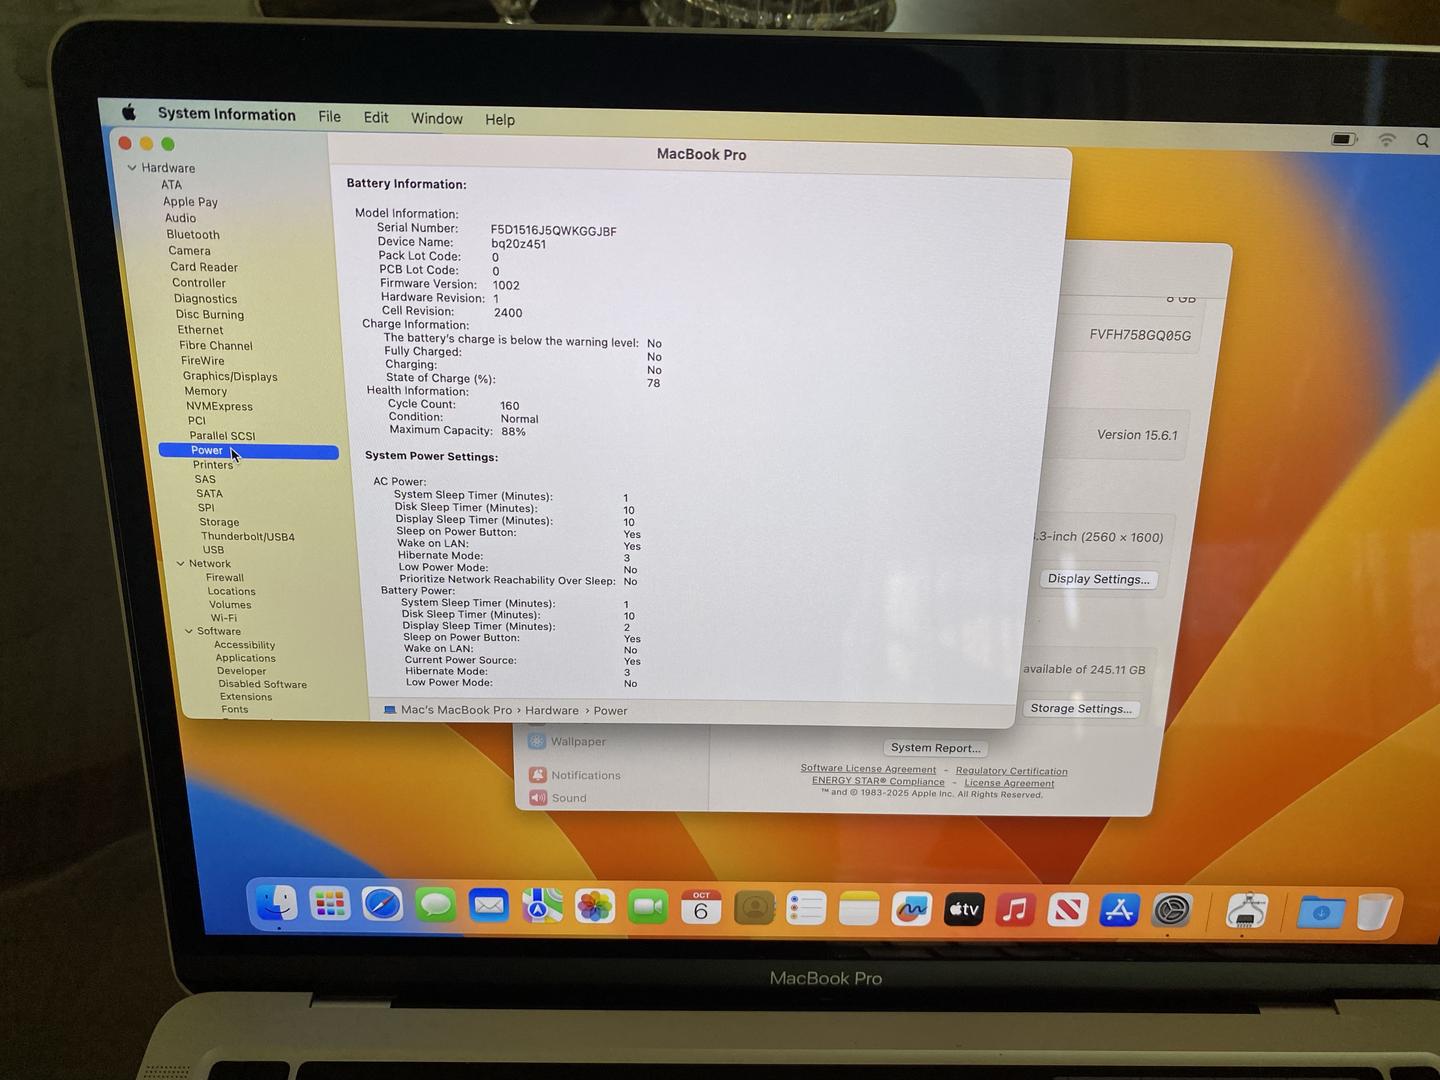1440x1080 pixels.
Task: Select Memory in the Hardware list
Action: click(205, 391)
